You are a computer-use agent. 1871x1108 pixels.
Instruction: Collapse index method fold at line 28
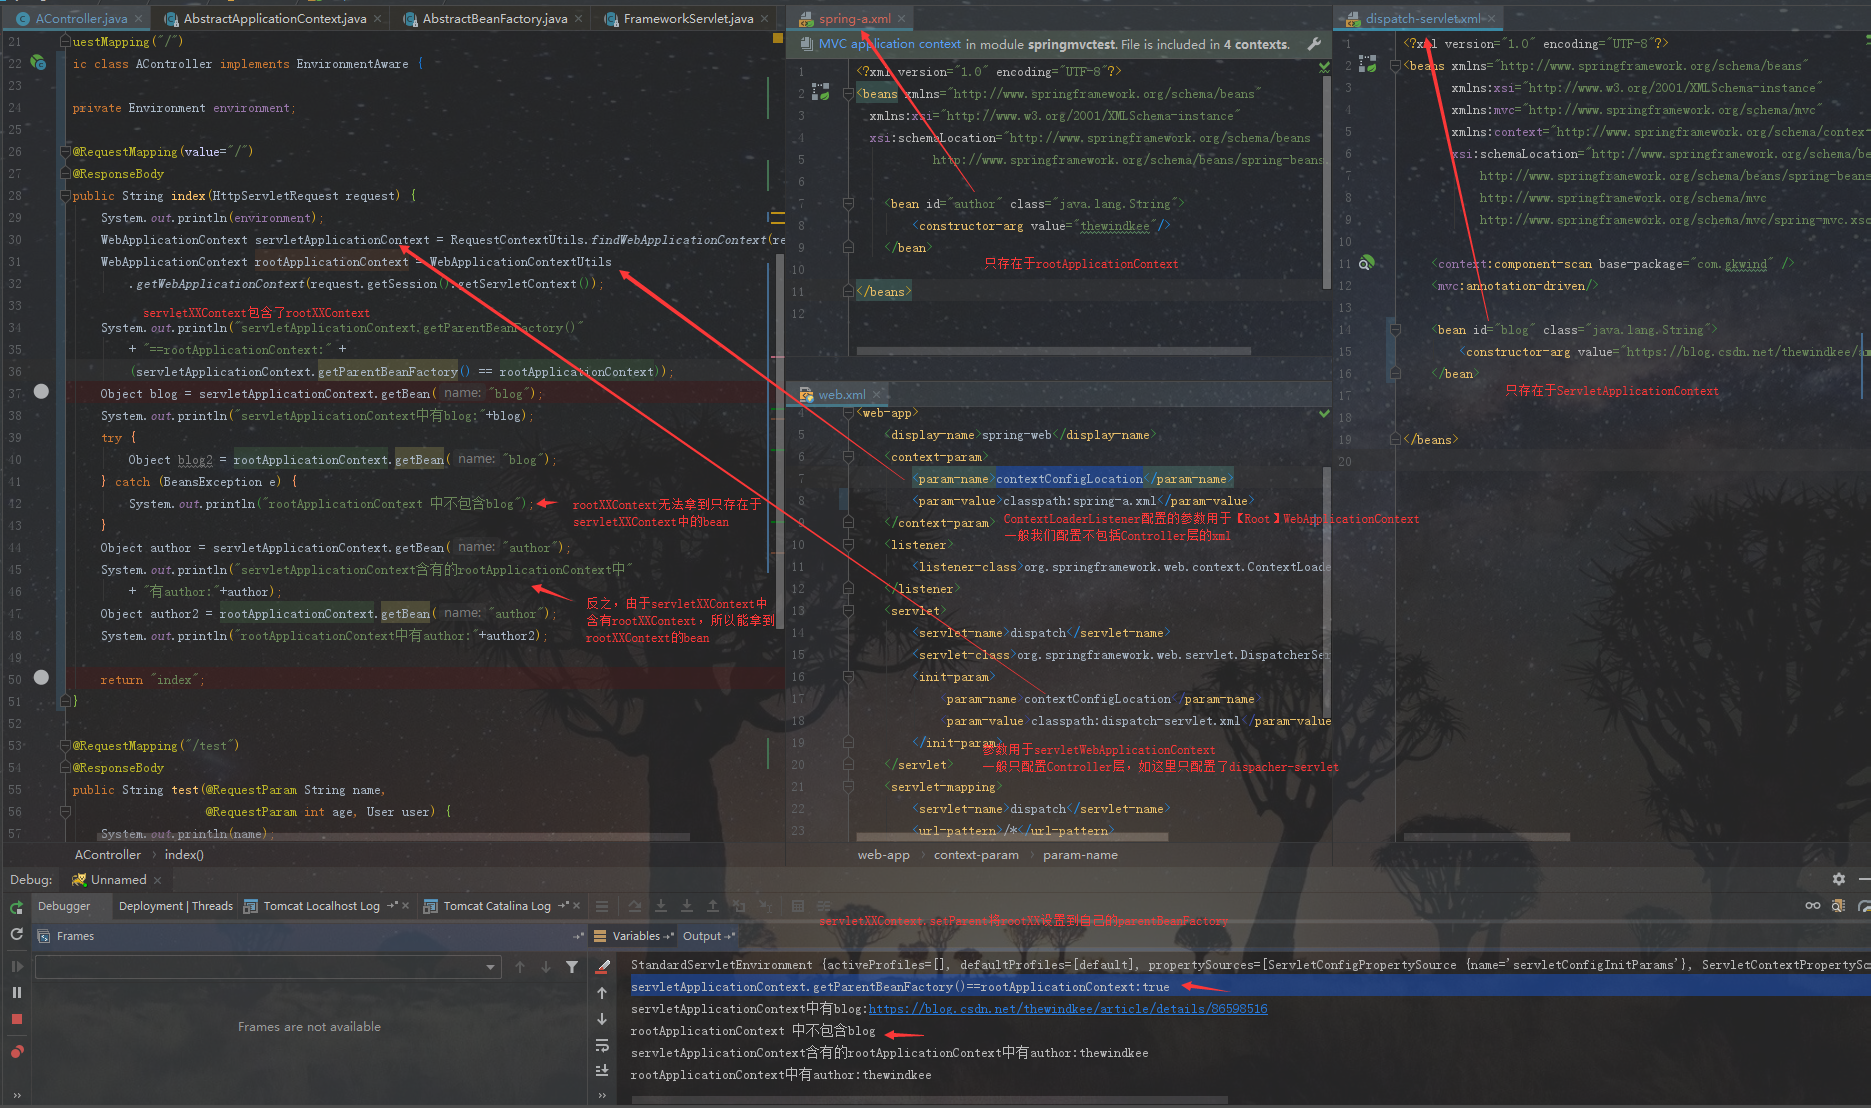pyautogui.click(x=65, y=196)
